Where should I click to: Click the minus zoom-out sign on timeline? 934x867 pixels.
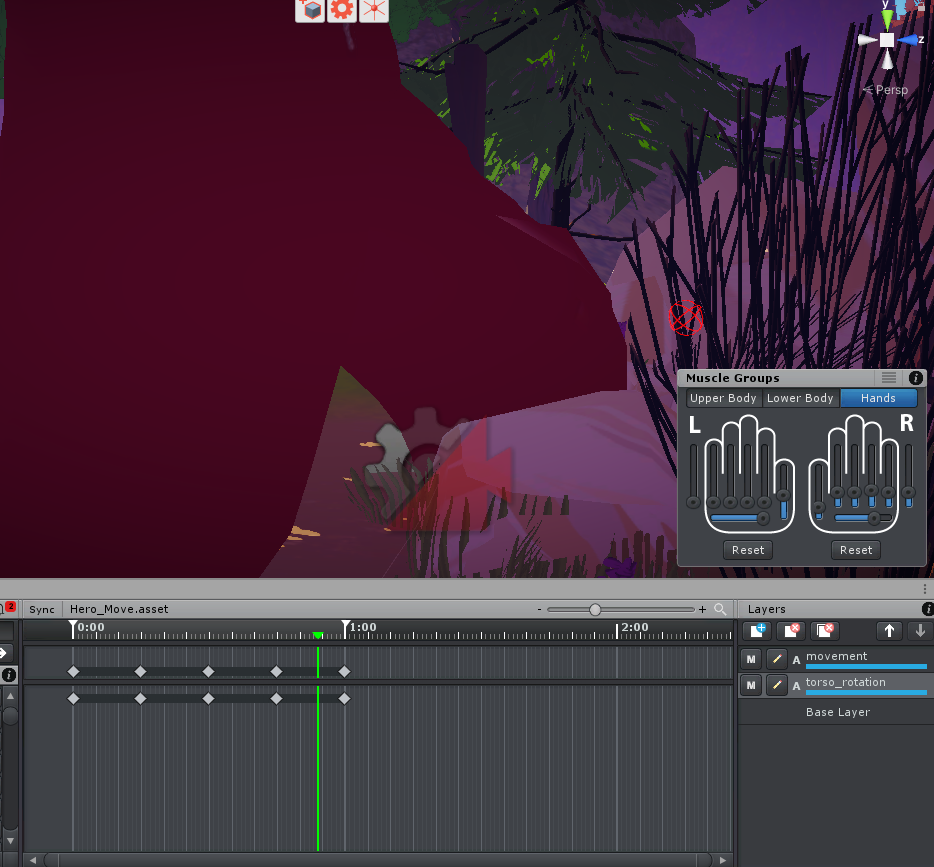[x=539, y=609]
